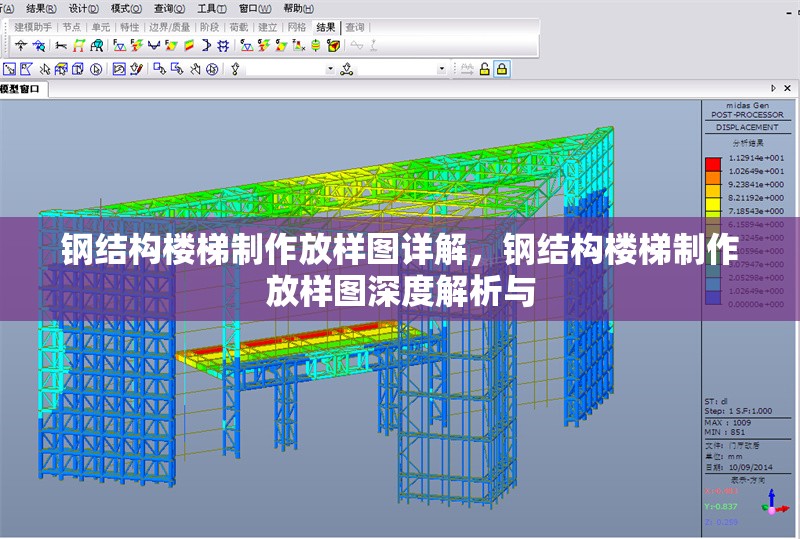Viewport: 800px width, 539px height.
Task: Click the black beam deflection icon
Action: 61,46
